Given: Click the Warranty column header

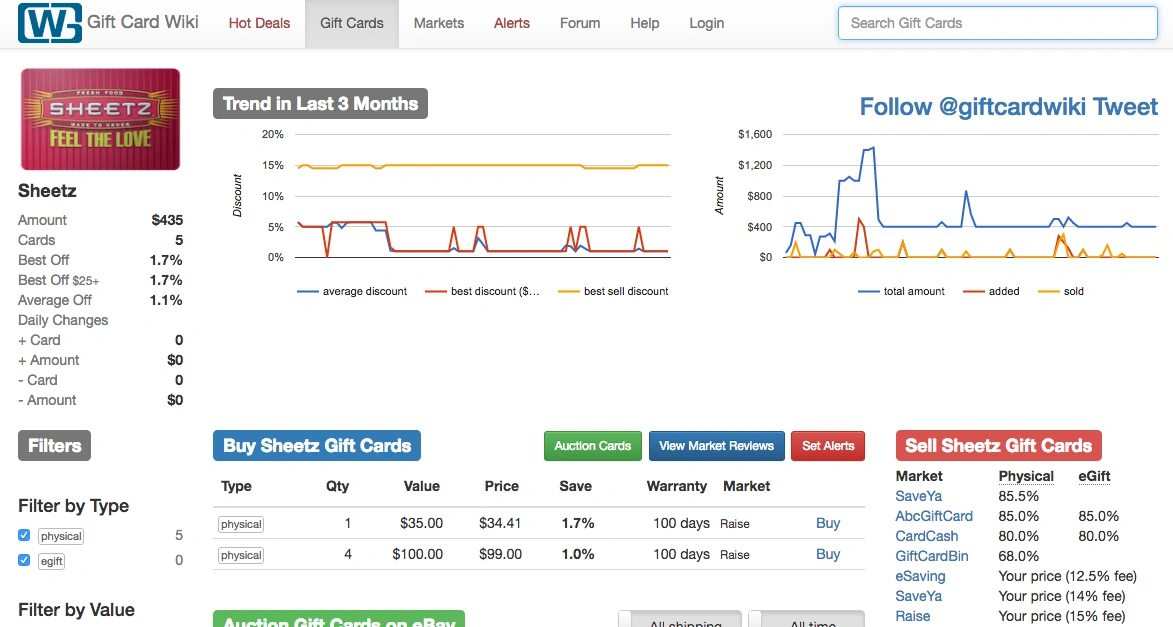Looking at the screenshot, I should pos(676,486).
